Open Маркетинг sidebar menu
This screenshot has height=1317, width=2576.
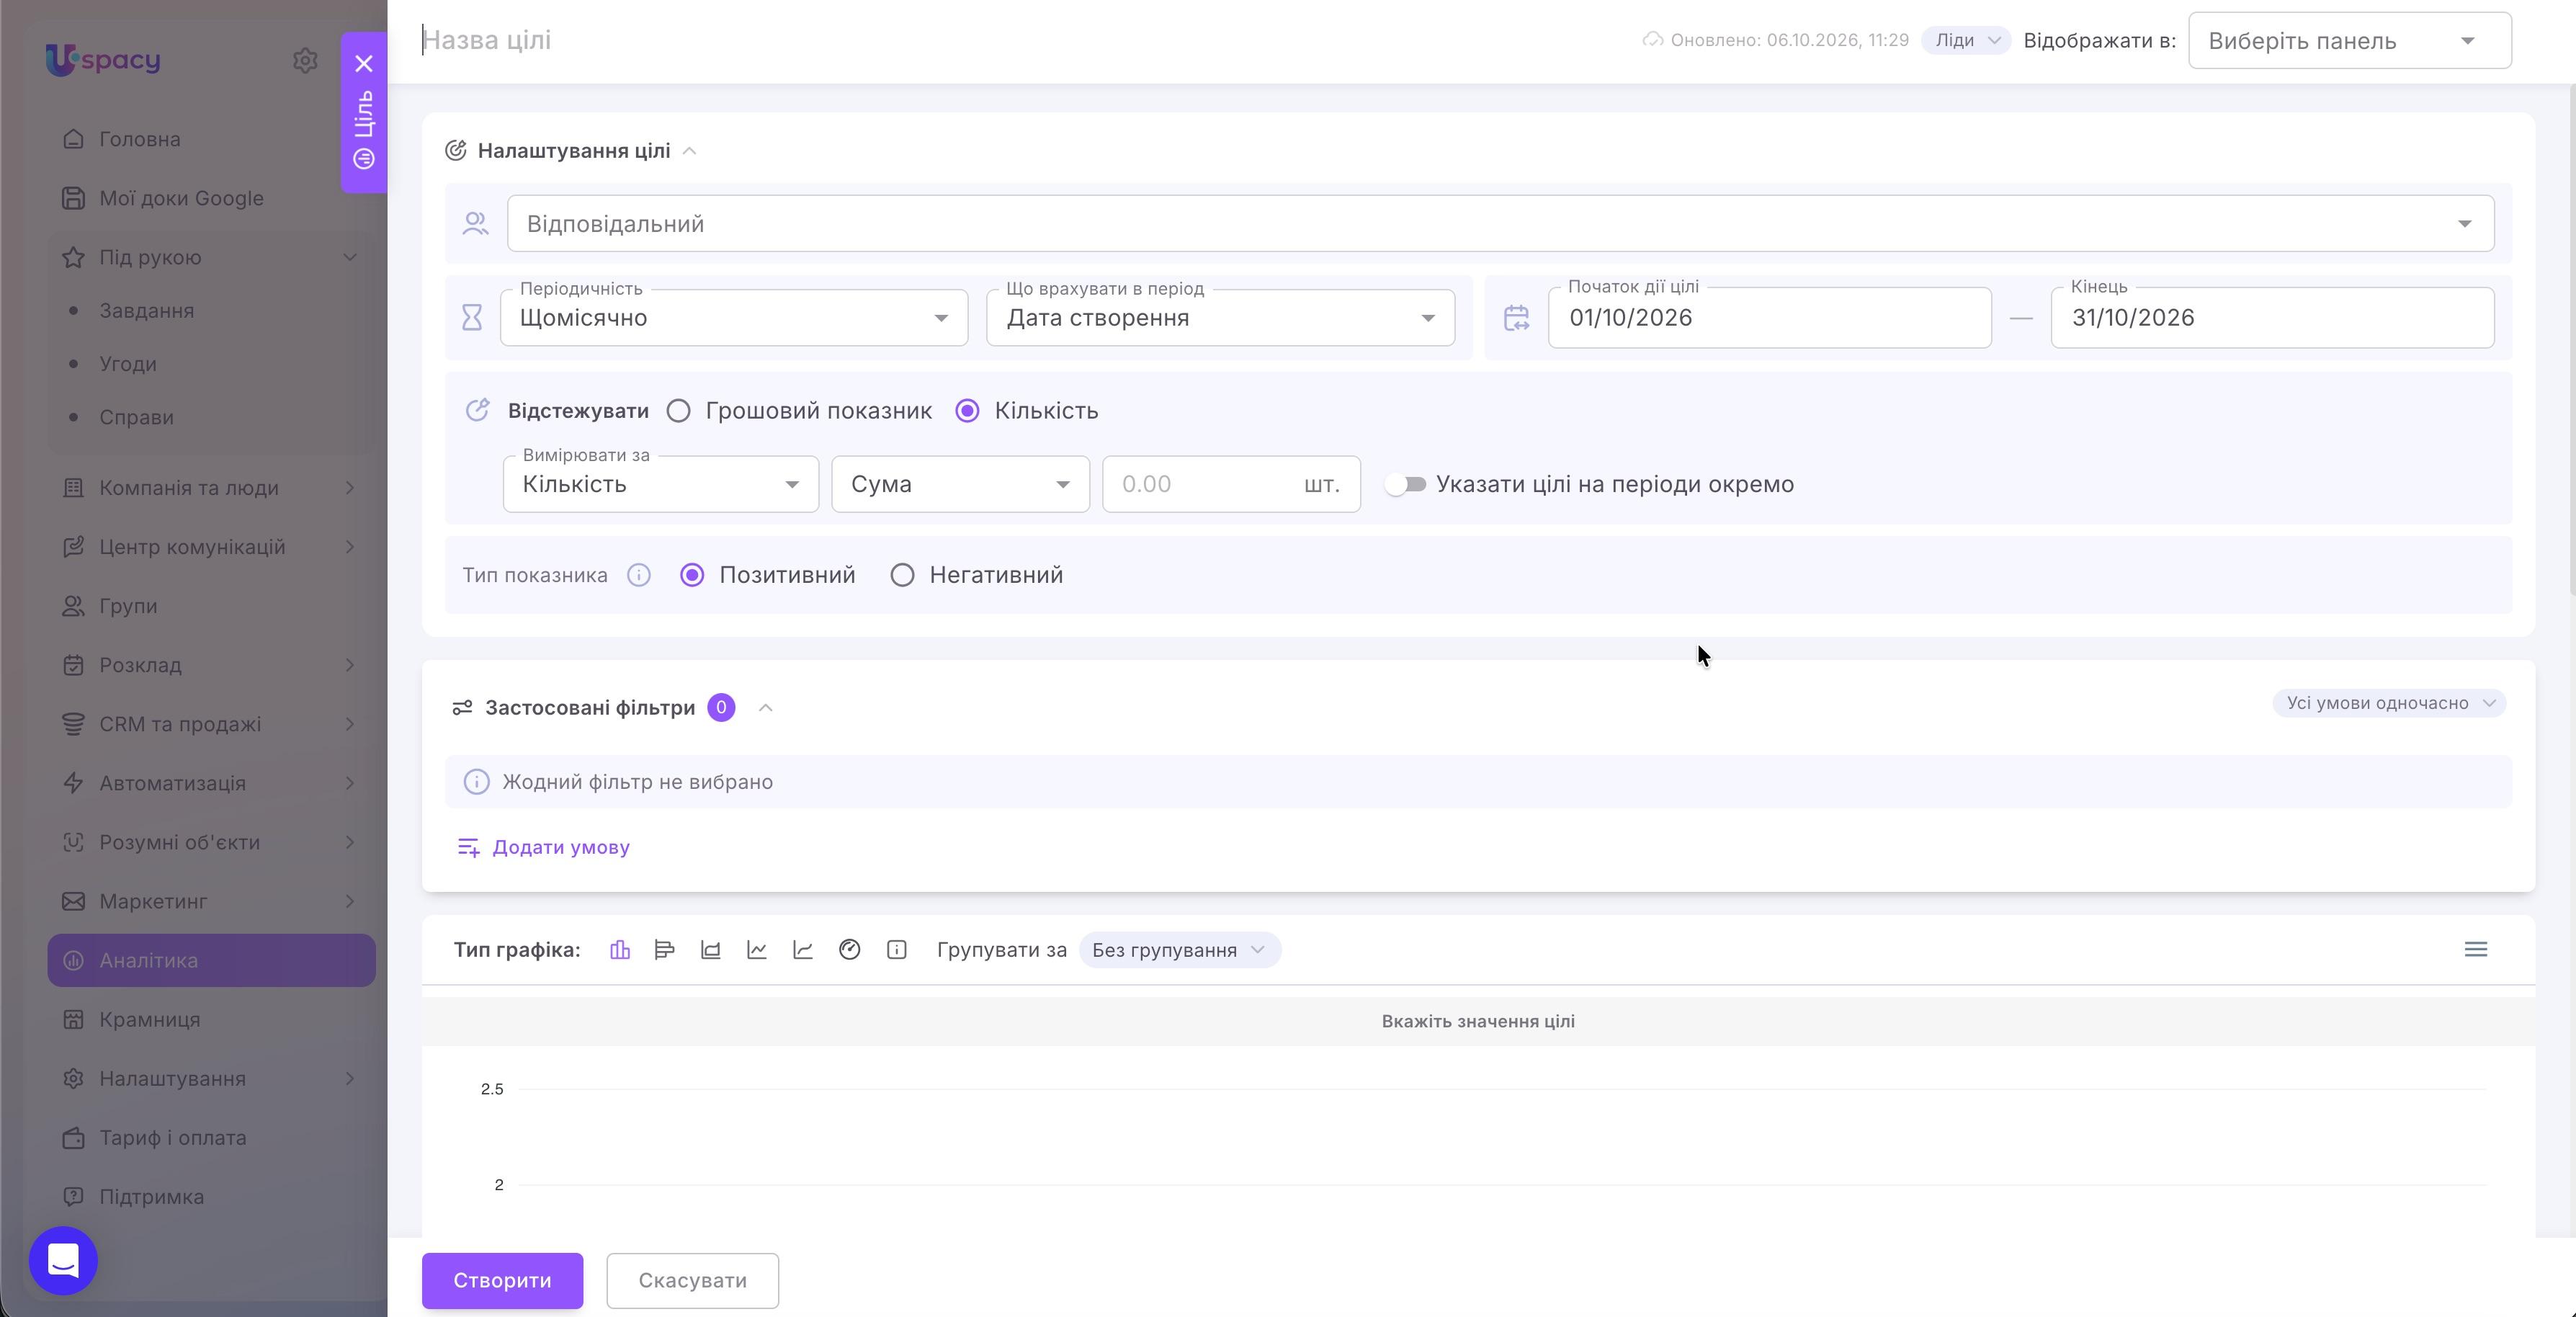click(211, 902)
